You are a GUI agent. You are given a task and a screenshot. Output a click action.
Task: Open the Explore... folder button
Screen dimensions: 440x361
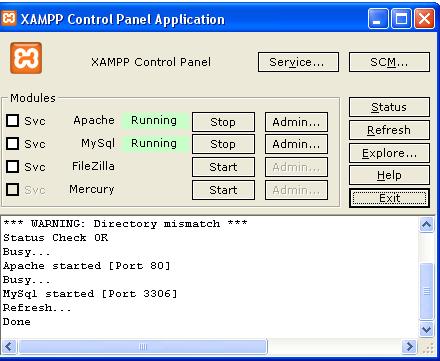pos(389,153)
